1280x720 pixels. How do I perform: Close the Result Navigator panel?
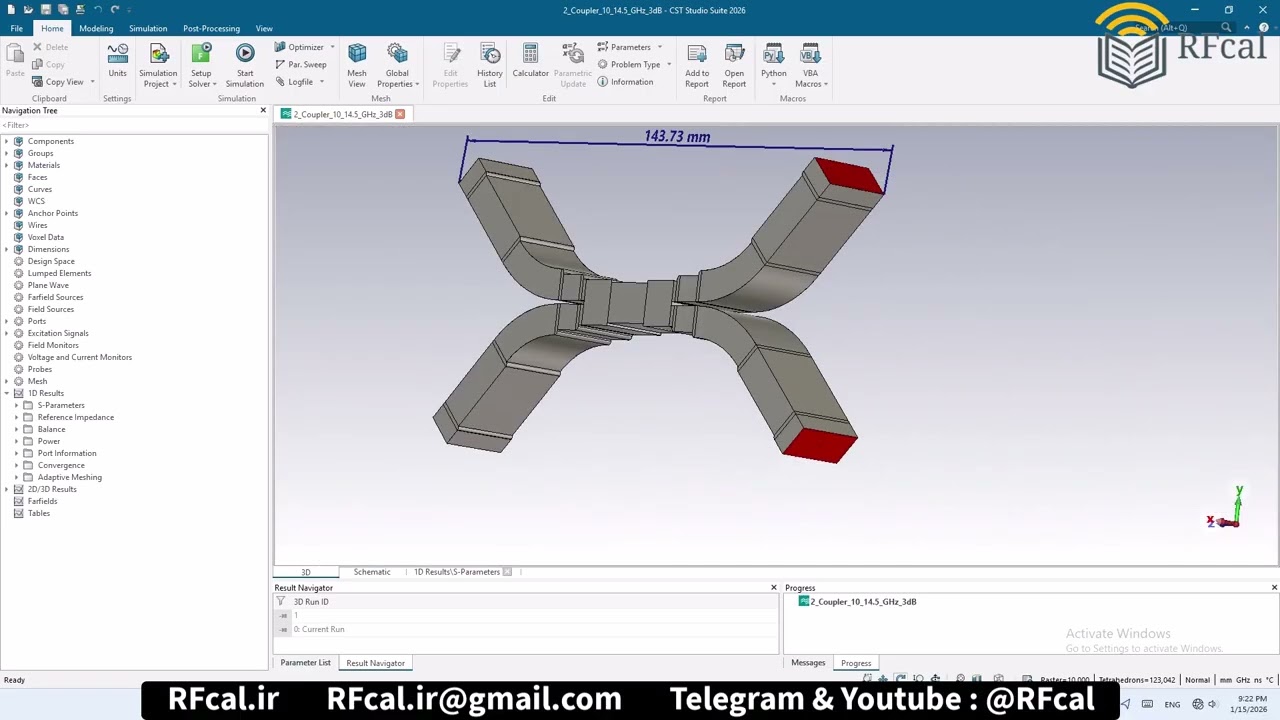[773, 588]
